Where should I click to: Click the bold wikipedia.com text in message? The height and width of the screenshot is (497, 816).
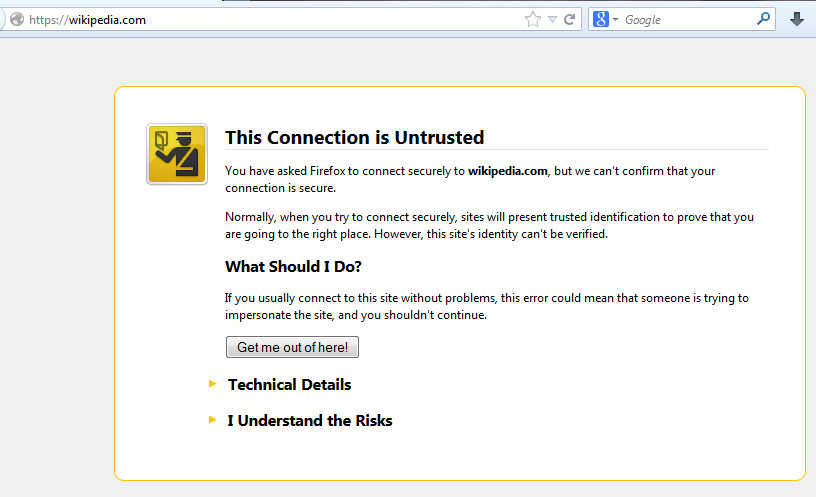point(507,171)
